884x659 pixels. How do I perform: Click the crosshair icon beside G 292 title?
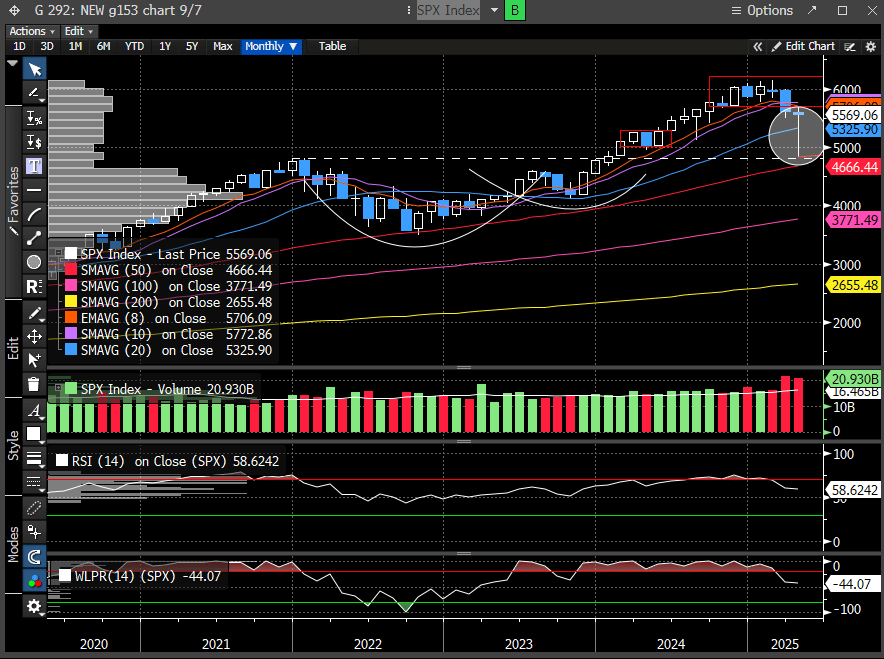15,11
